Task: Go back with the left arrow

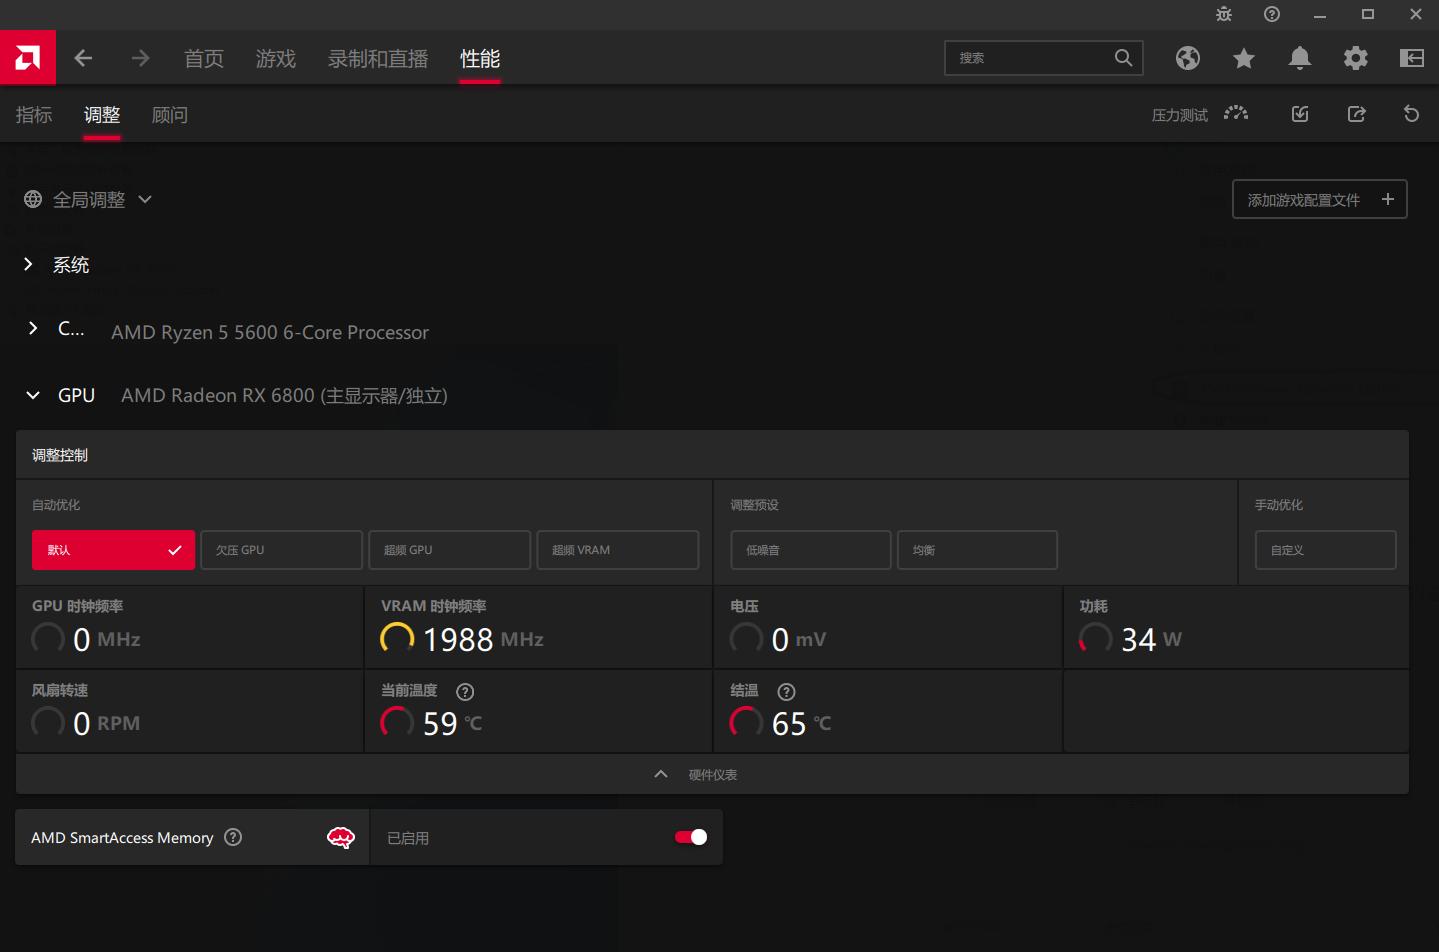Action: (83, 58)
